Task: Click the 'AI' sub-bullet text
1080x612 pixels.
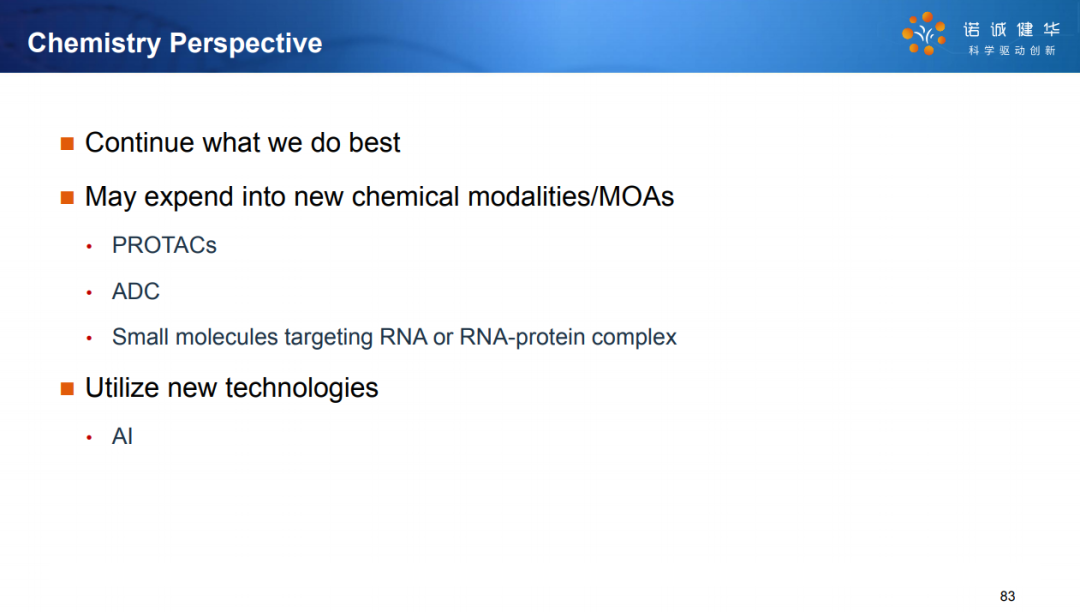Action: tap(122, 436)
